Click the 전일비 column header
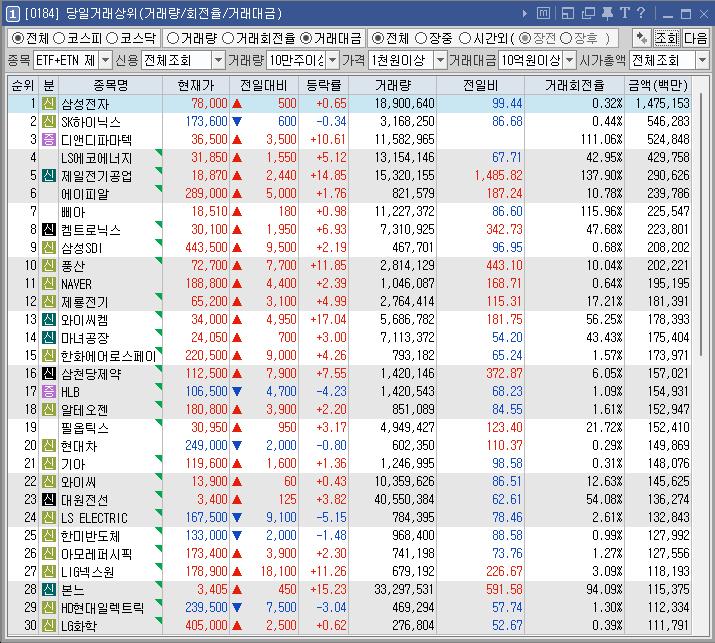715x643 pixels. pyautogui.click(x=480, y=85)
